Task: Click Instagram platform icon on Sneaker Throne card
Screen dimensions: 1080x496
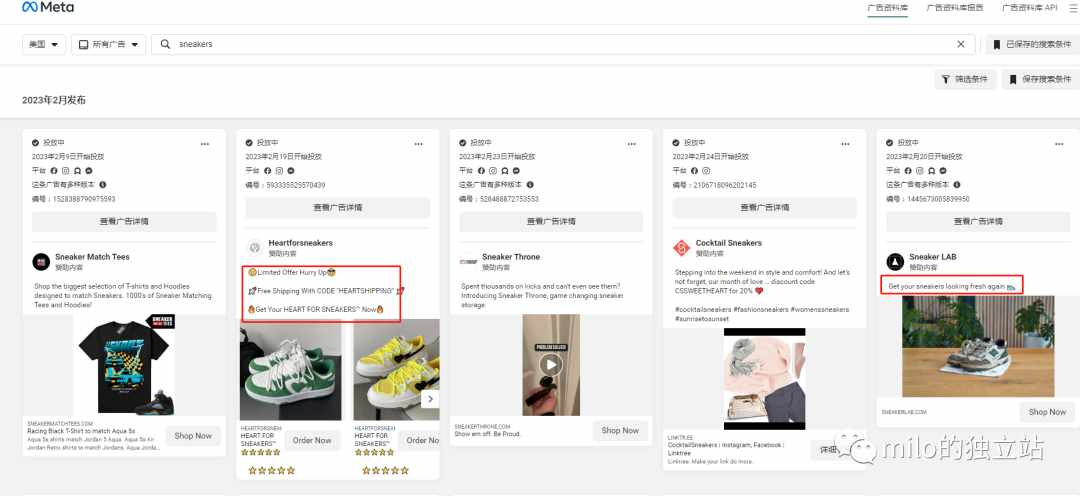Action: [x=492, y=171]
